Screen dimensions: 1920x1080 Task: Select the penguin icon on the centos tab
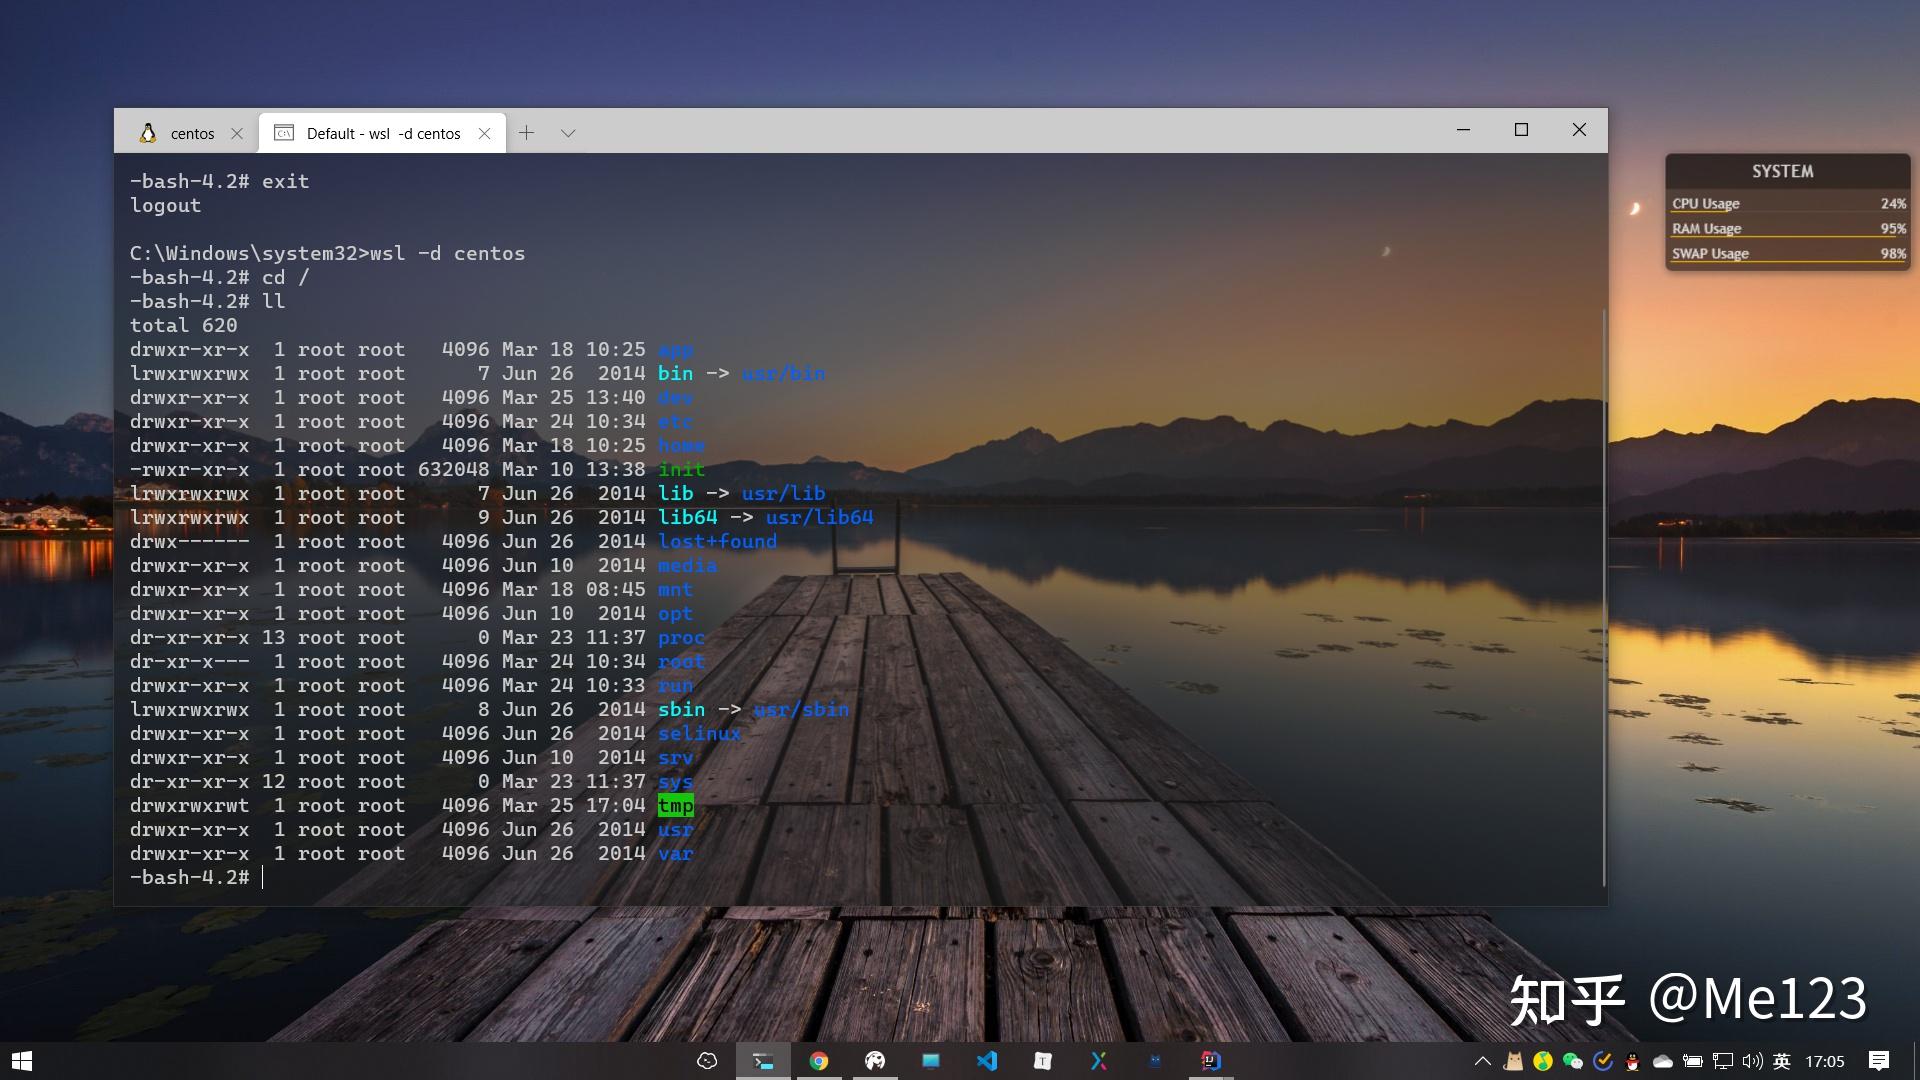point(148,132)
